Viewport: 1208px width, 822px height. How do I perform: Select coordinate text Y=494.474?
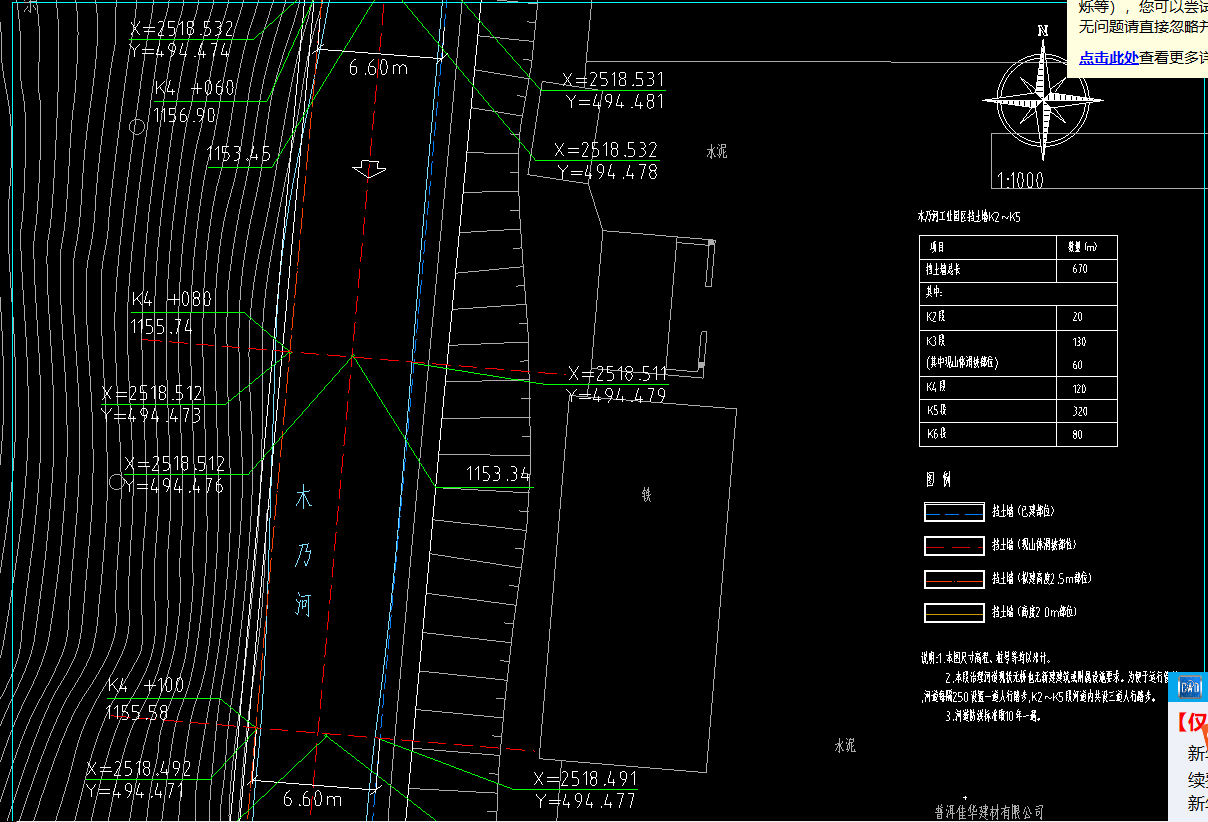pyautogui.click(x=180, y=51)
